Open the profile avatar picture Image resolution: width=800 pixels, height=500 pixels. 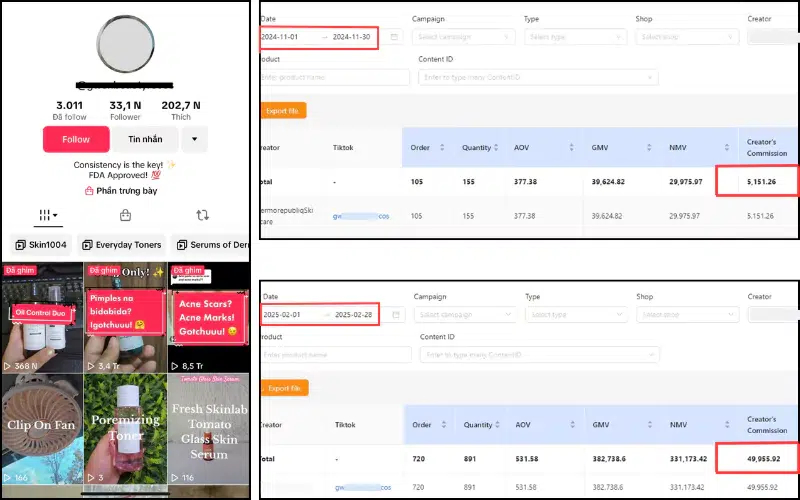click(126, 44)
